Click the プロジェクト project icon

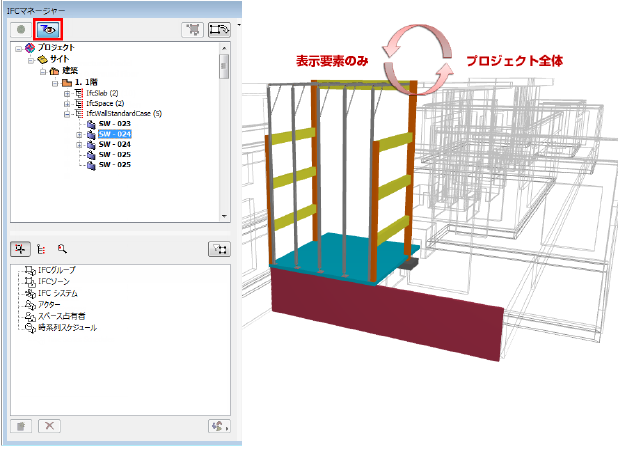click(x=30, y=48)
